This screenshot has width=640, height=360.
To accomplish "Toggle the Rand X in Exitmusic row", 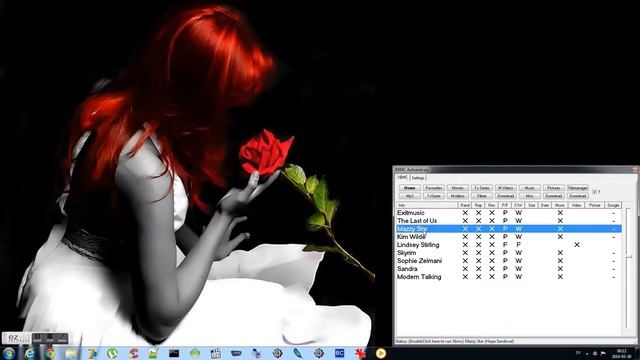I will click(x=465, y=213).
